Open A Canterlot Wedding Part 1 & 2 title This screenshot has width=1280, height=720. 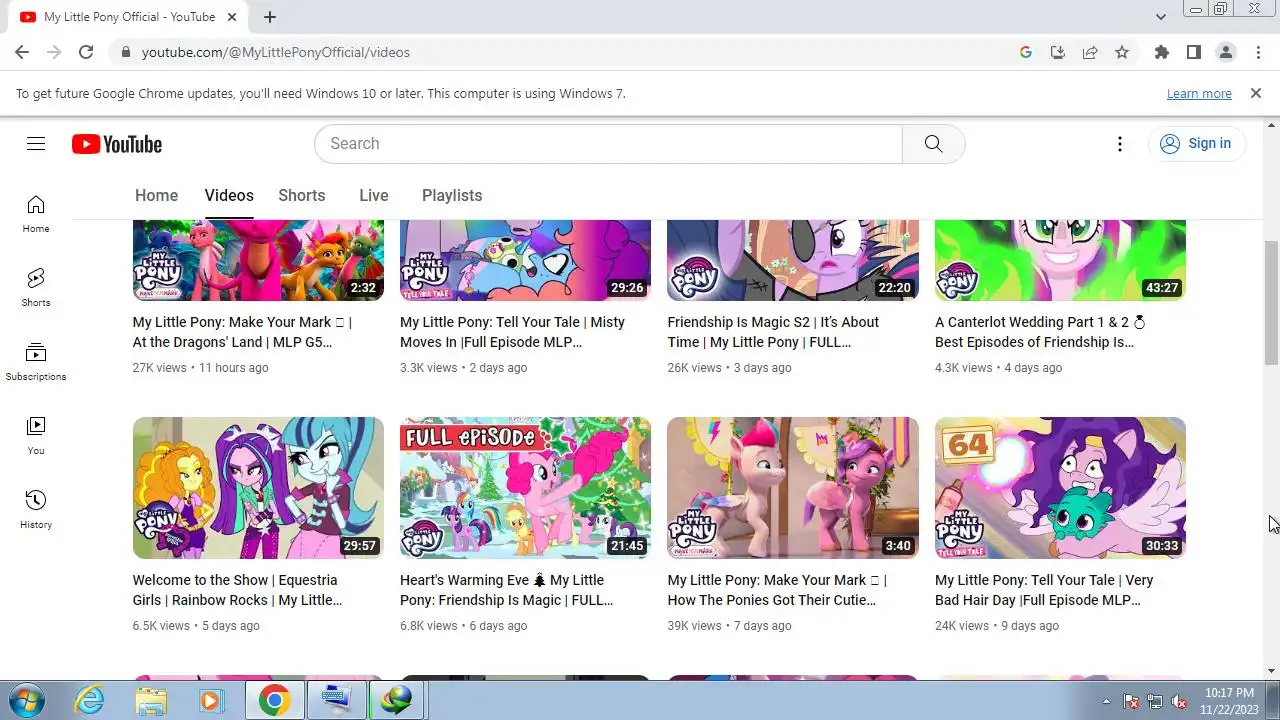(x=1040, y=332)
